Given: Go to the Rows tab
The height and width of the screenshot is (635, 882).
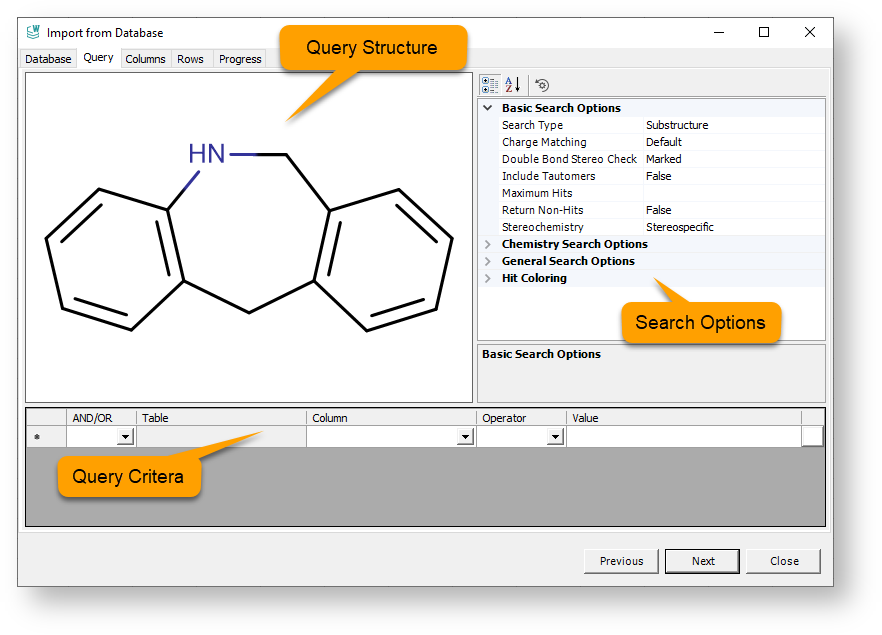Looking at the screenshot, I should [x=190, y=59].
